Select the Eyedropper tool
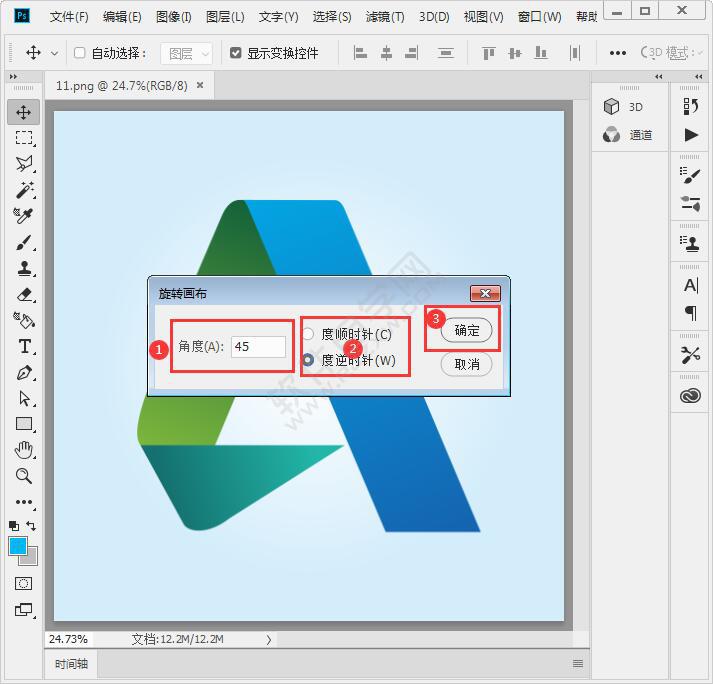713x684 pixels. (x=24, y=216)
